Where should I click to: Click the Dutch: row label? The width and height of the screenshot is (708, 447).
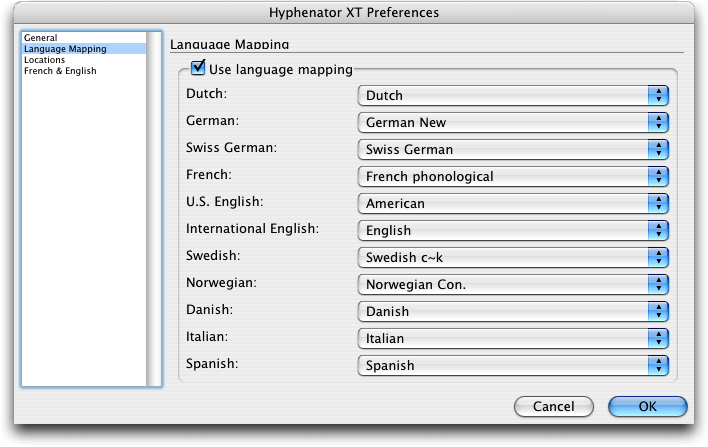click(x=206, y=93)
